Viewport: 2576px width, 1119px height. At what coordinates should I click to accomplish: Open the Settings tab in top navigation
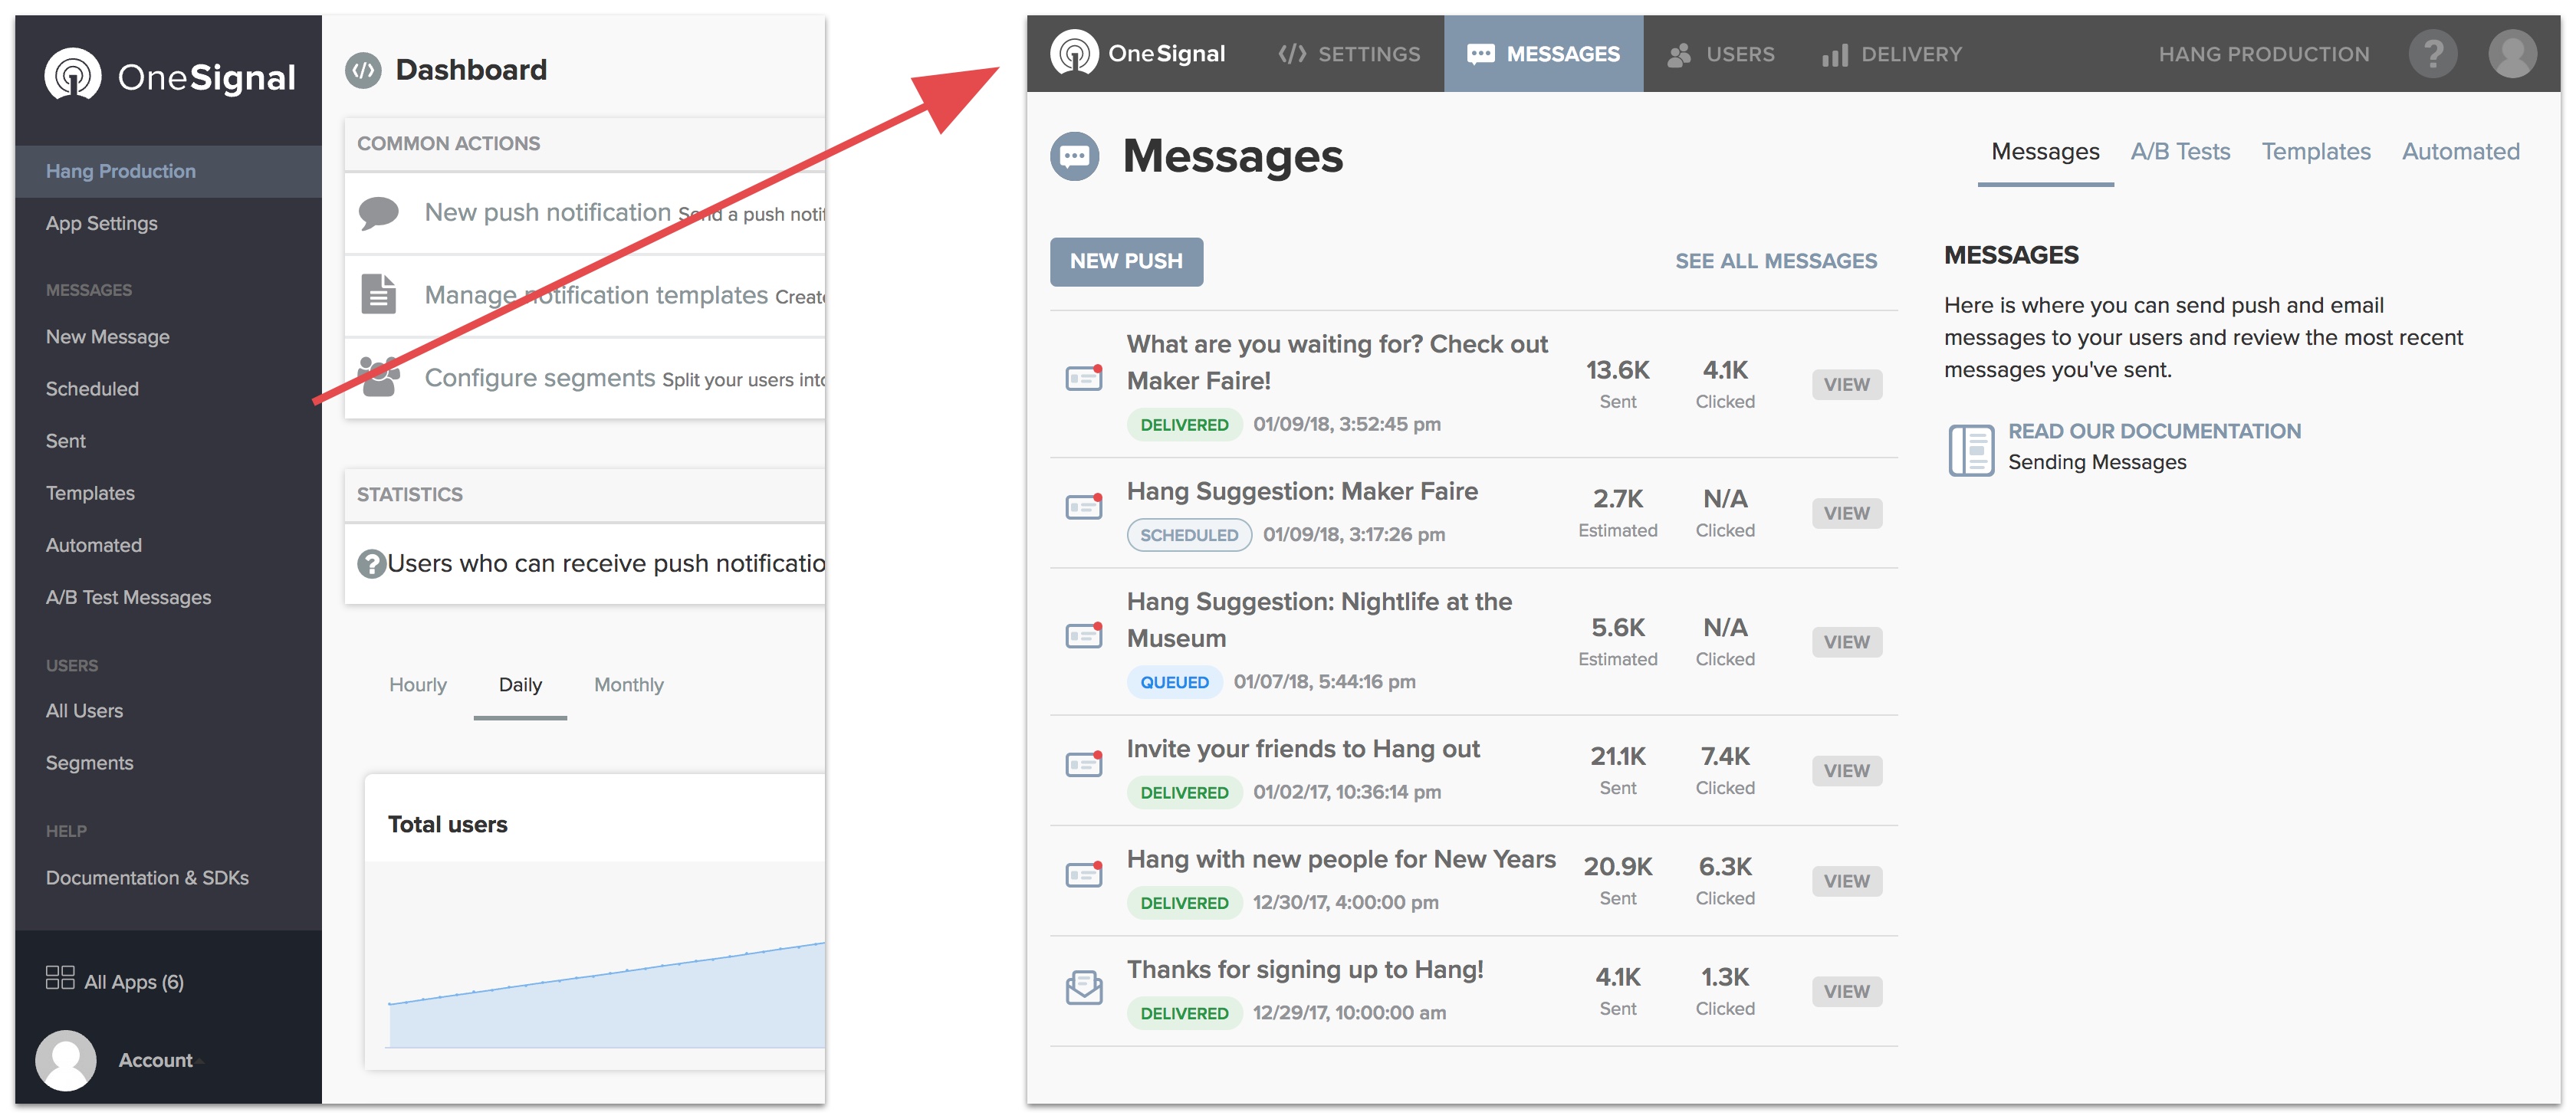pos(1349,54)
